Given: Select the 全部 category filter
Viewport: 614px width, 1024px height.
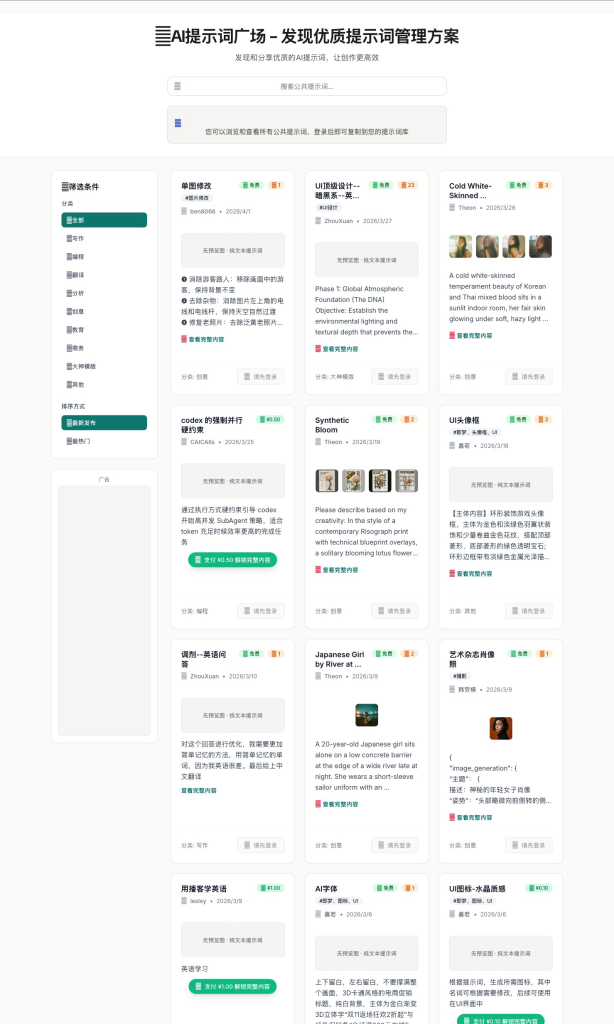Looking at the screenshot, I should (103, 220).
